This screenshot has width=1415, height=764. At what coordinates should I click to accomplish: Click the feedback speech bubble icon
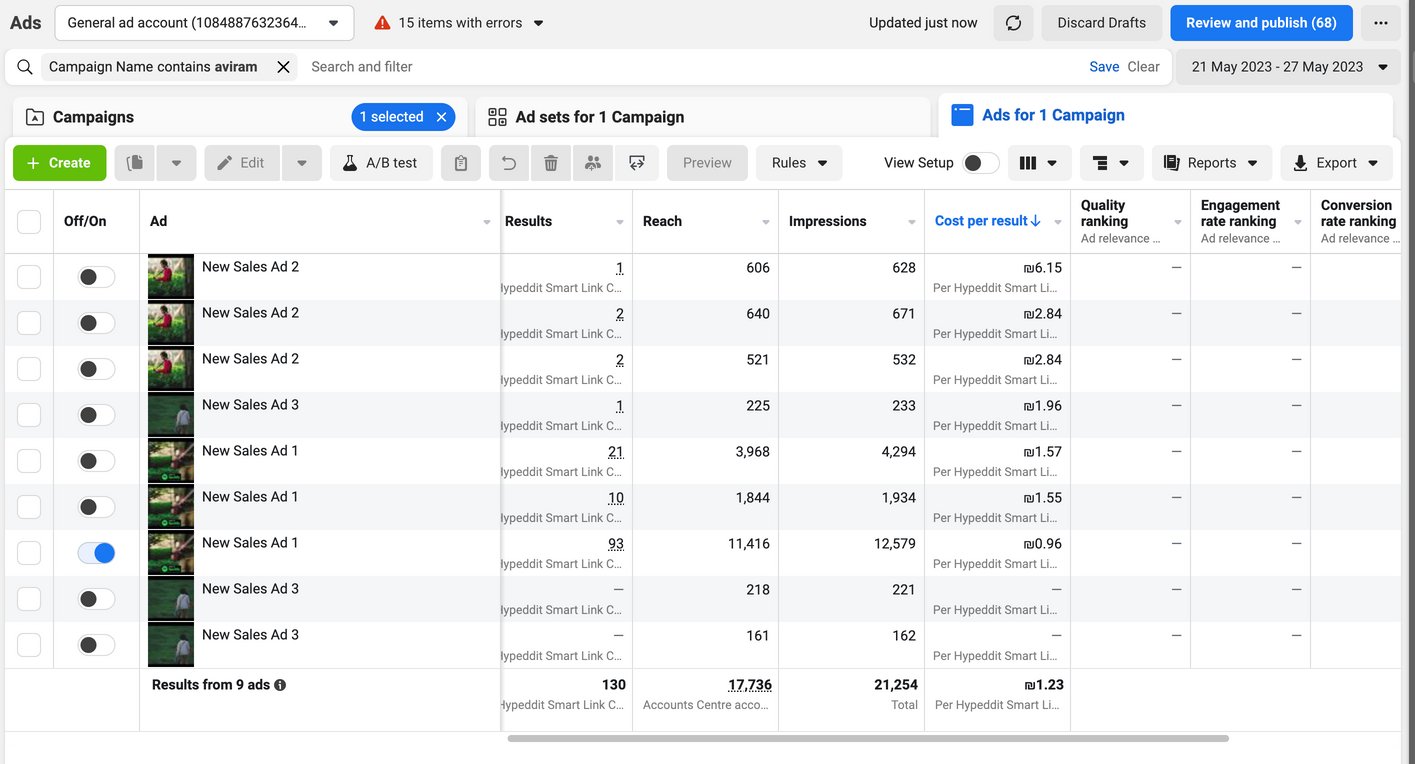[637, 163]
